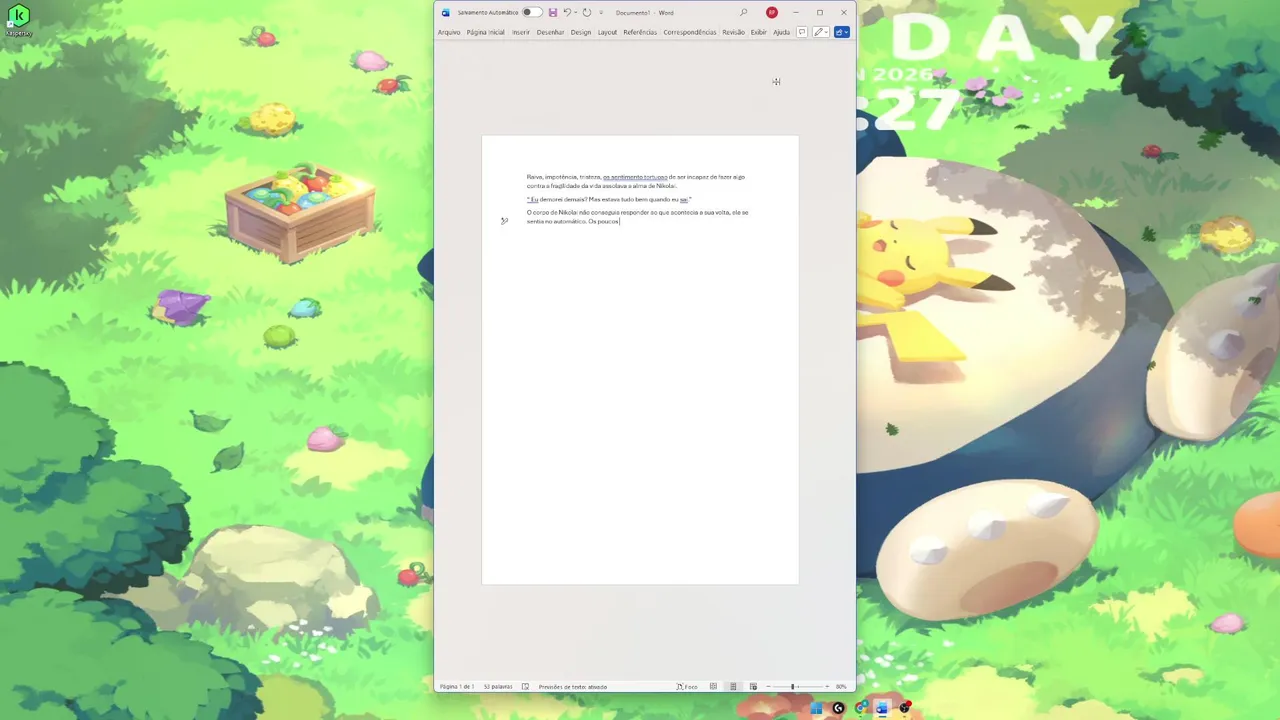Click in the line 'O corpo de Nikolai não conseguia'
This screenshot has width=1280, height=720.
tap(637, 212)
